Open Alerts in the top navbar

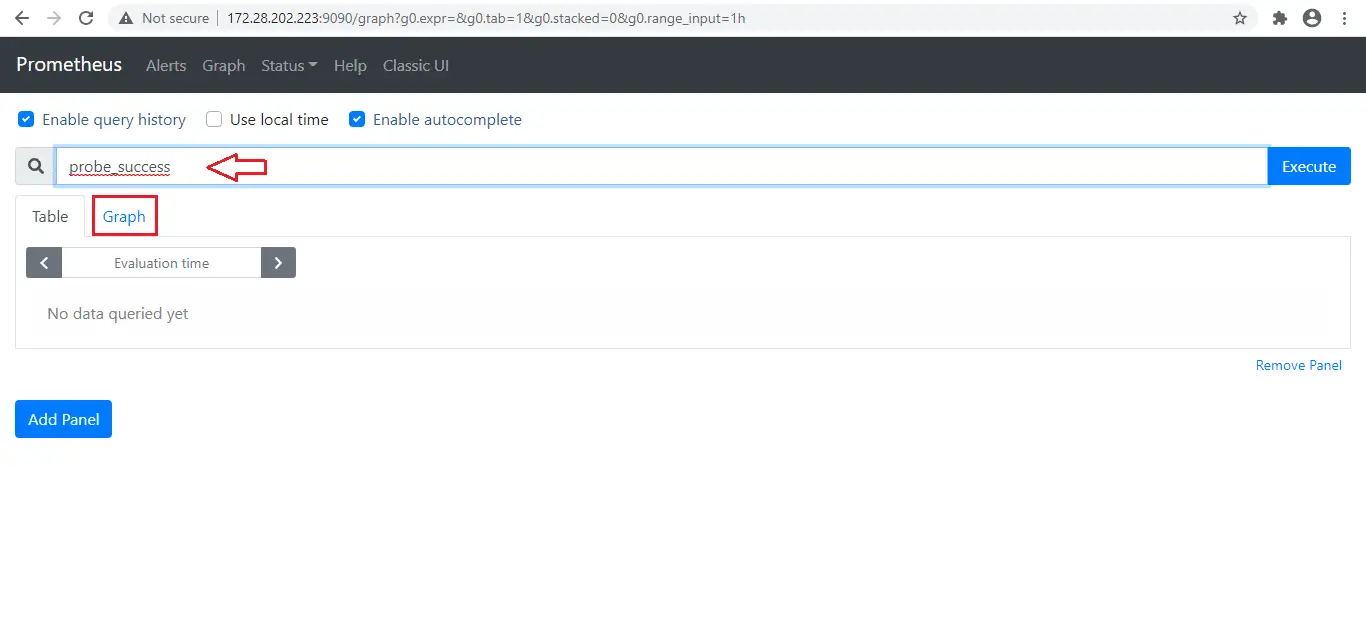pyautogui.click(x=166, y=65)
